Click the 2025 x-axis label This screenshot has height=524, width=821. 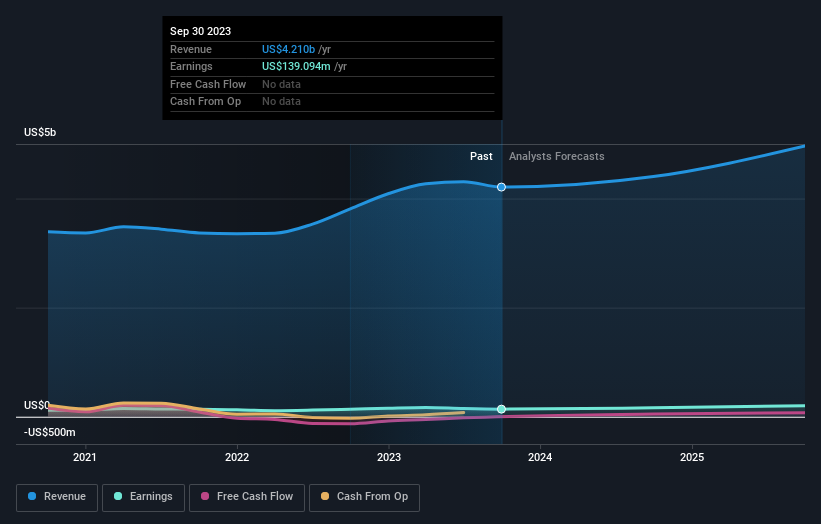(x=692, y=457)
